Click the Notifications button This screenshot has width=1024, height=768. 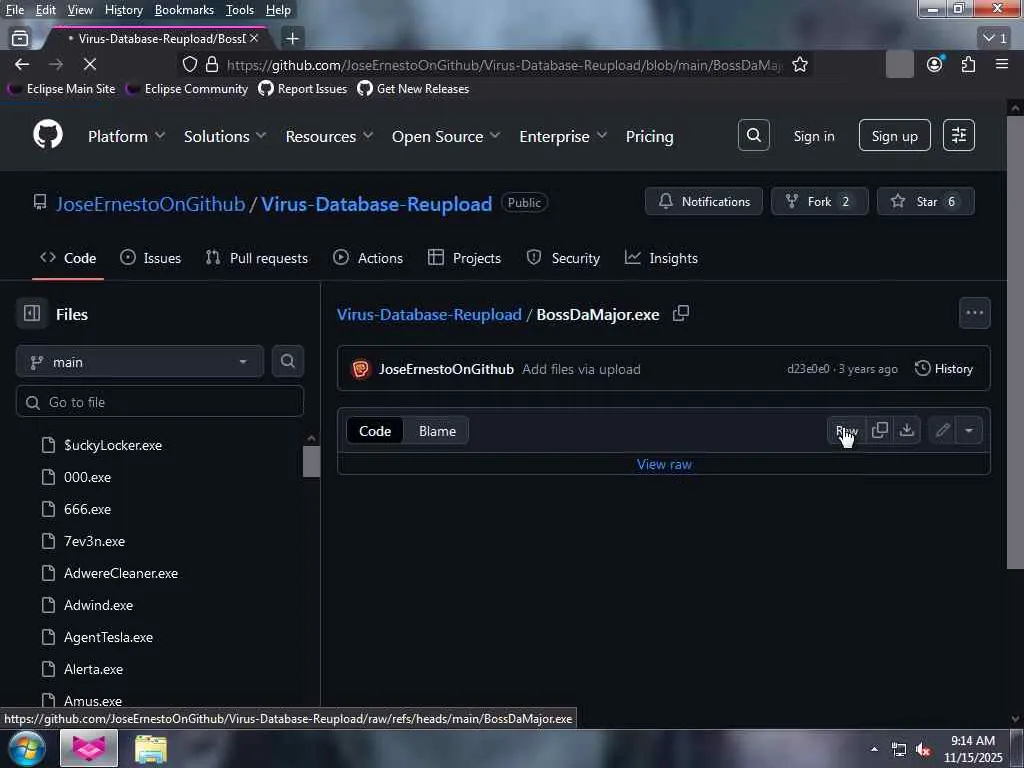pyautogui.click(x=703, y=201)
